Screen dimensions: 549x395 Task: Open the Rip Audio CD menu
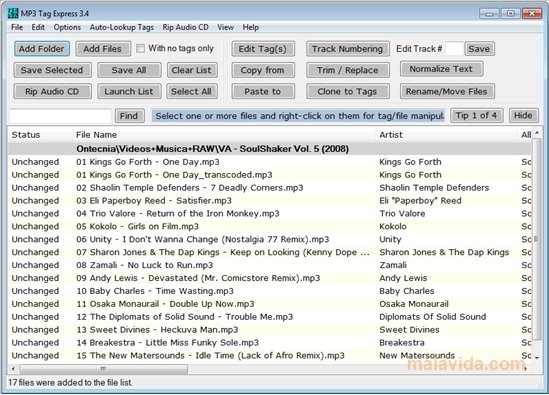tap(185, 27)
